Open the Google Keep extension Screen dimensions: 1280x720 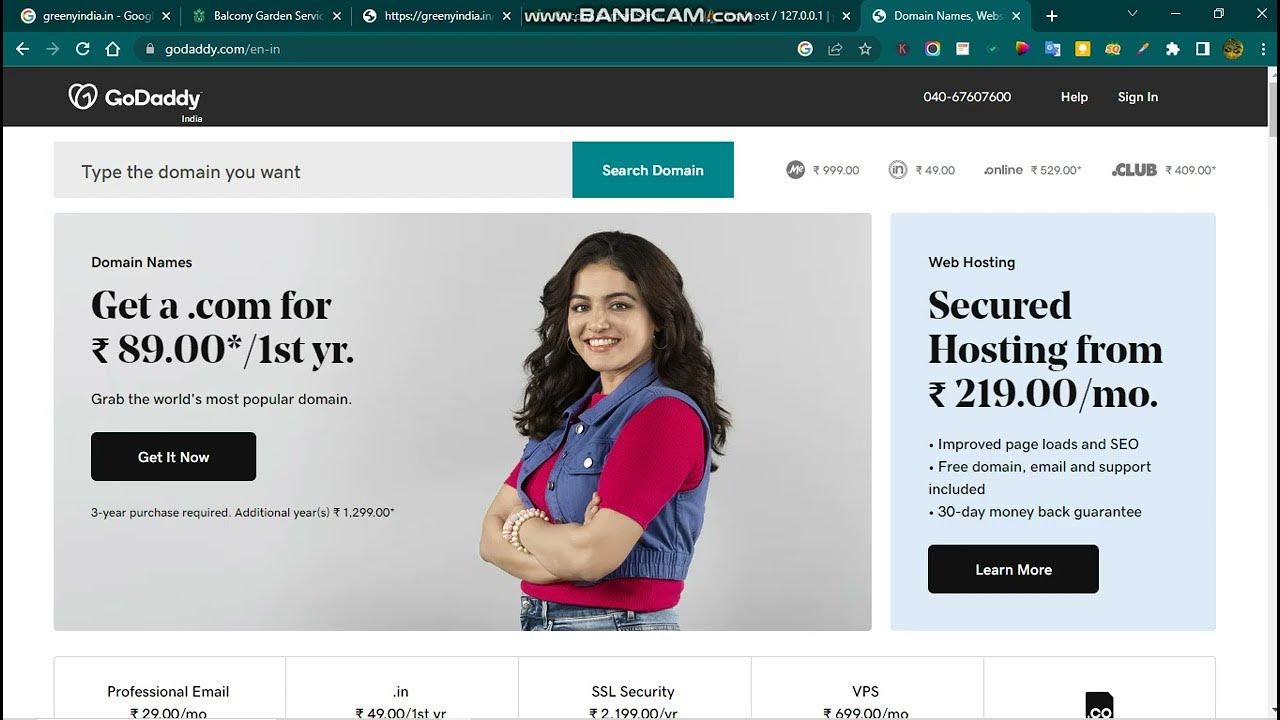pyautogui.click(x=1082, y=49)
